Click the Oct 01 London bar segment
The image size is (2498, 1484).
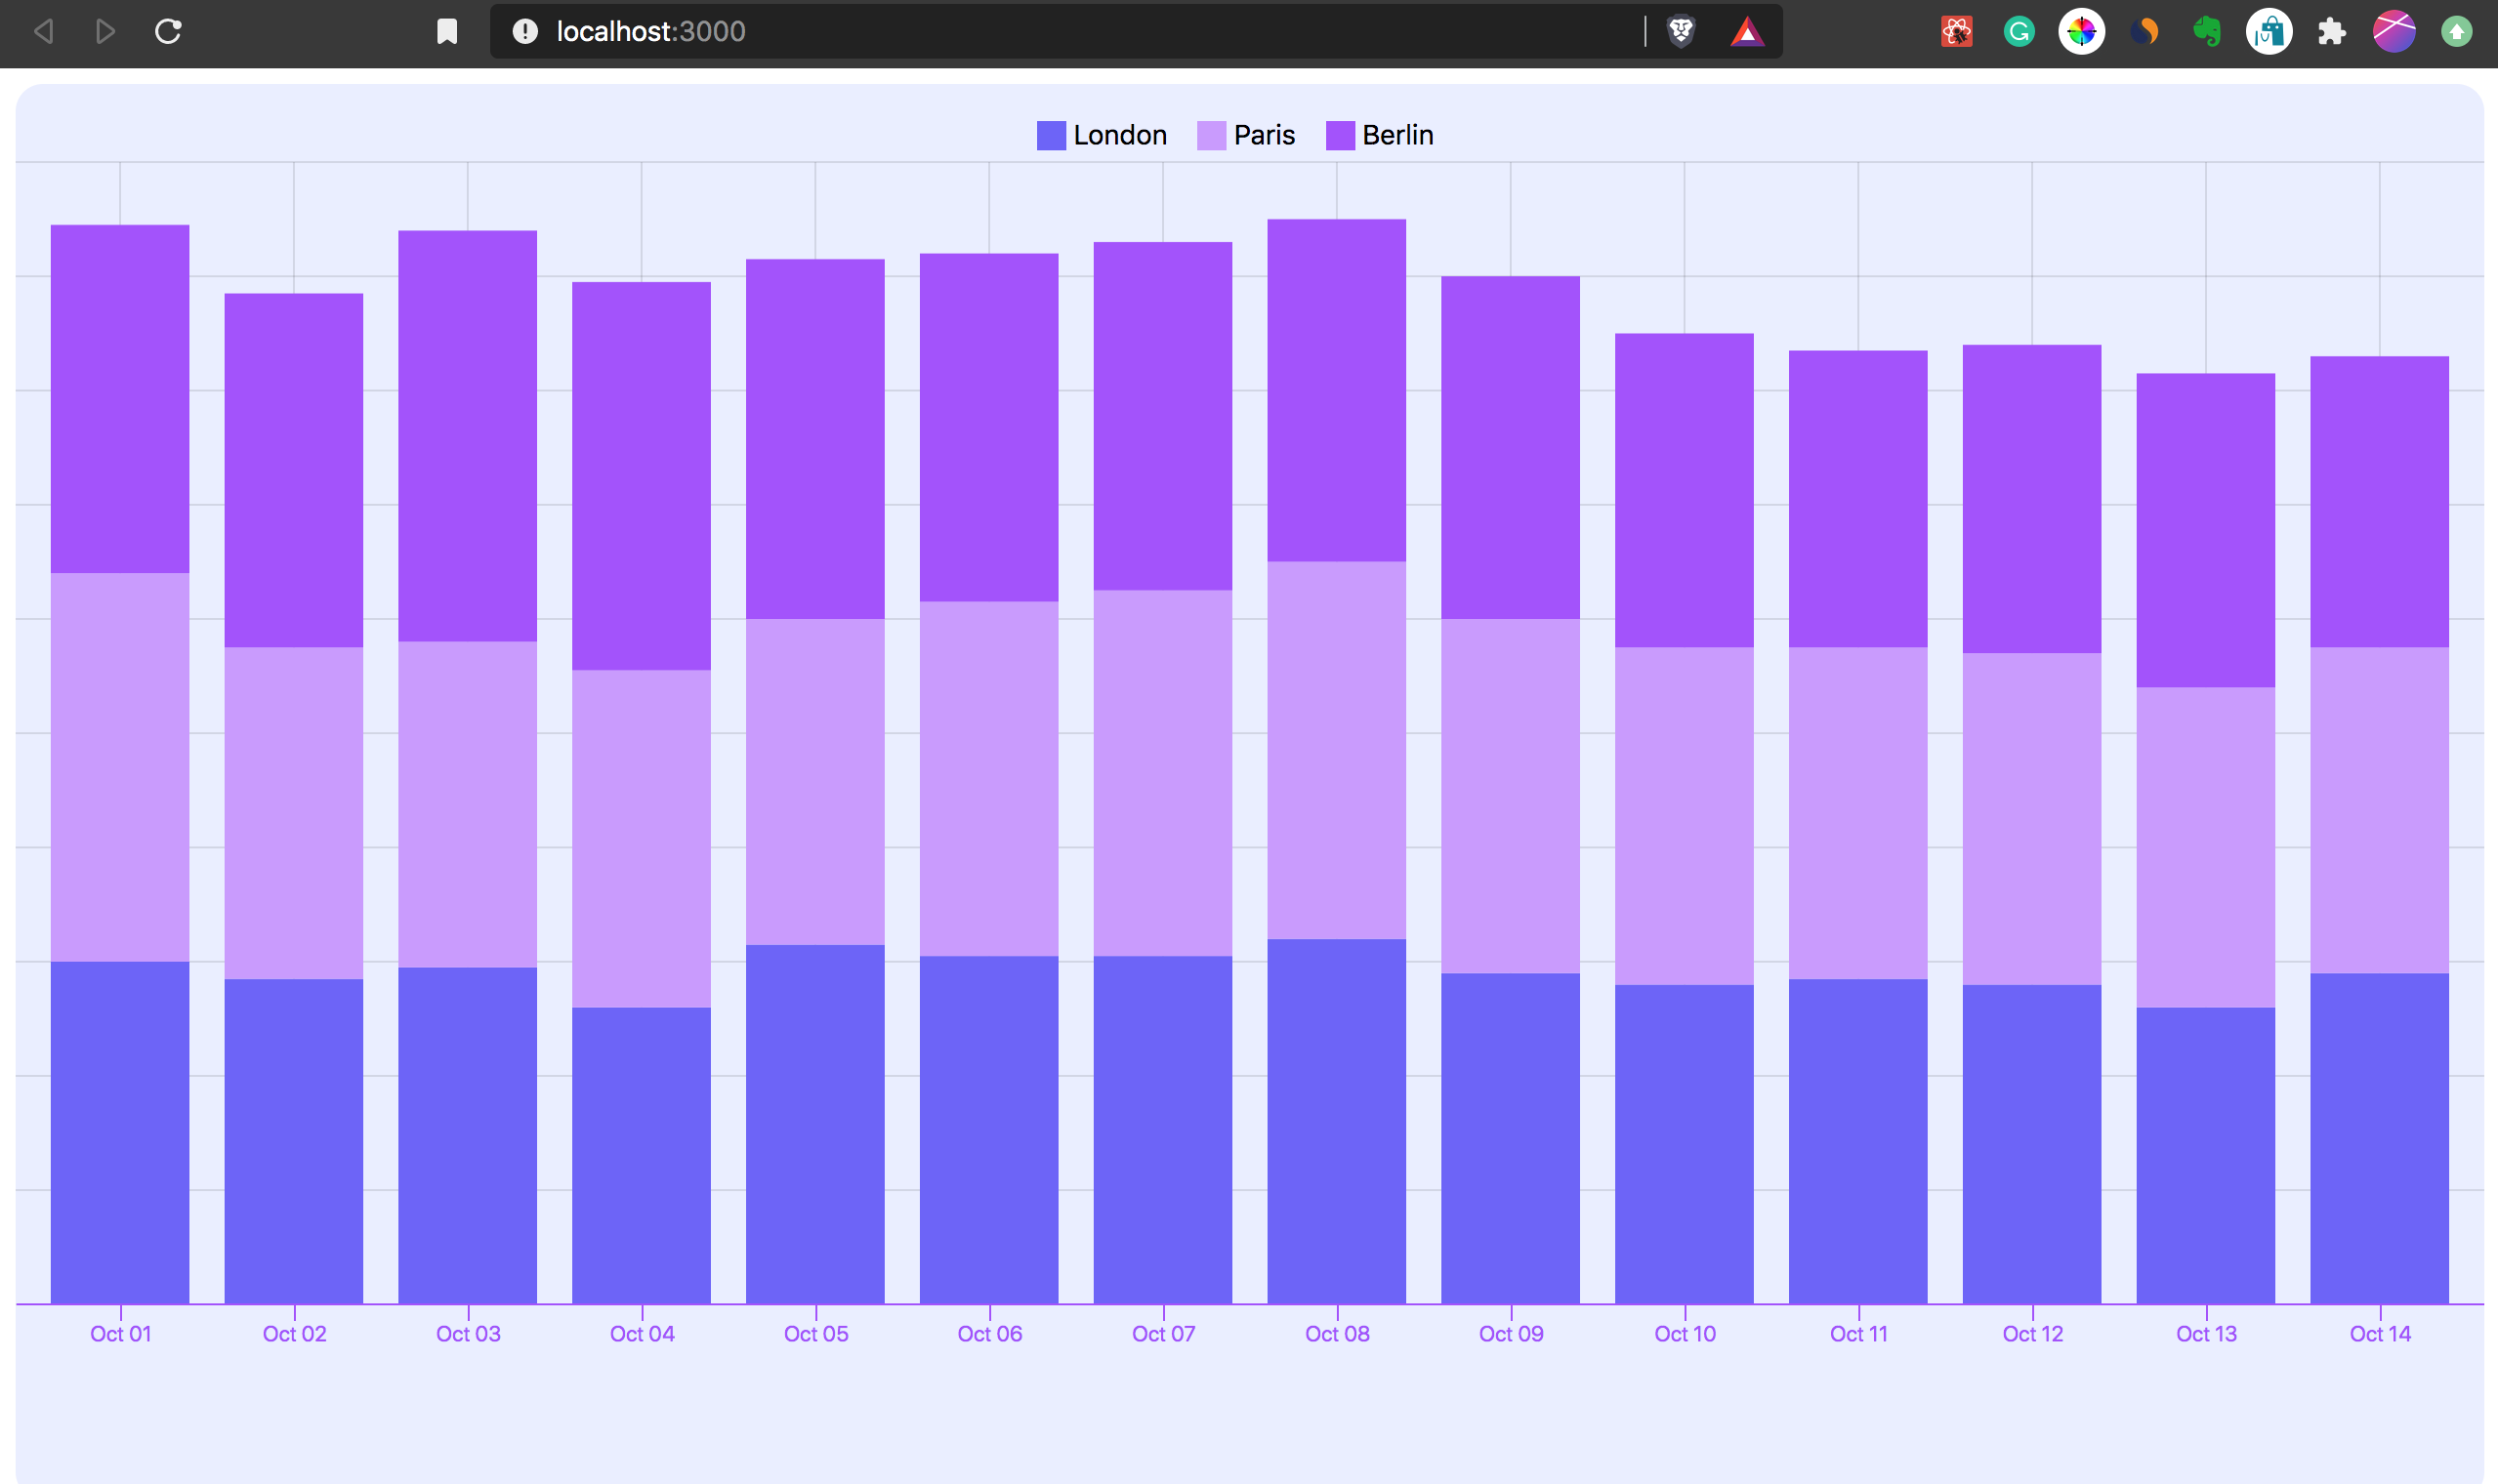click(120, 1130)
